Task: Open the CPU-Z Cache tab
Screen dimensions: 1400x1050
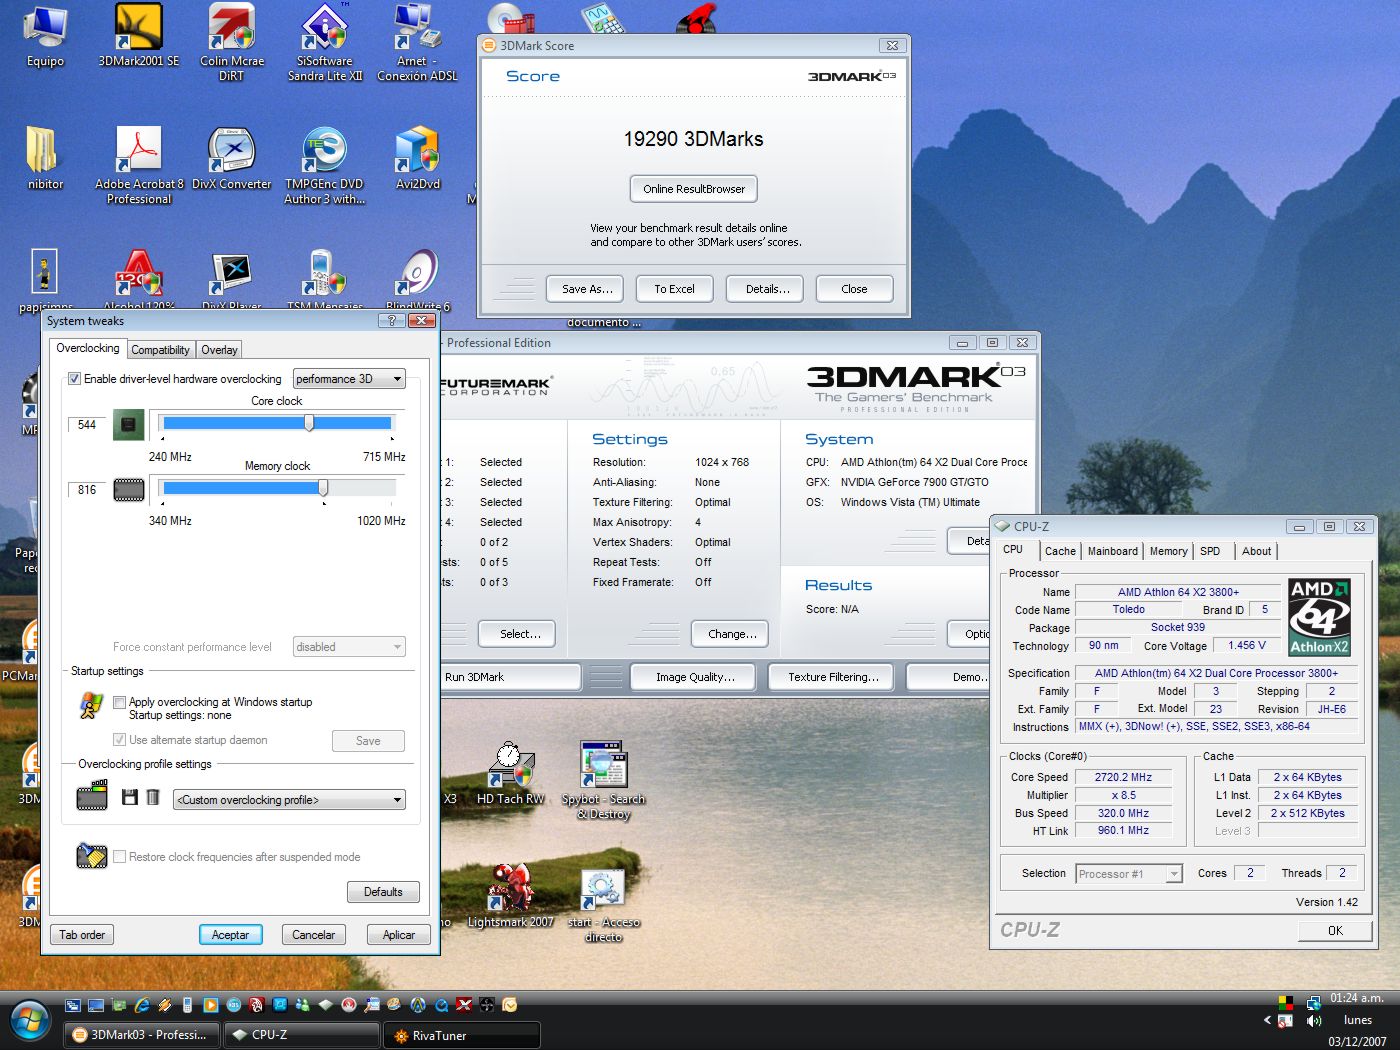Action: 1060,551
